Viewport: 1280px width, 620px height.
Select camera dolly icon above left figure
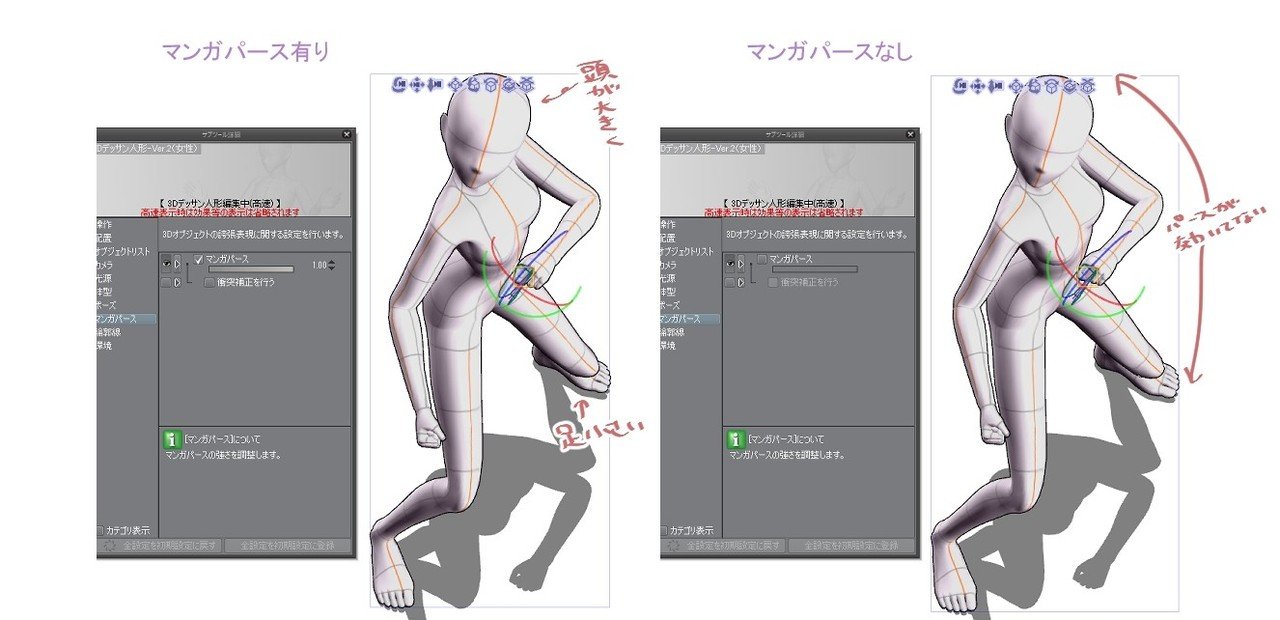pos(435,85)
